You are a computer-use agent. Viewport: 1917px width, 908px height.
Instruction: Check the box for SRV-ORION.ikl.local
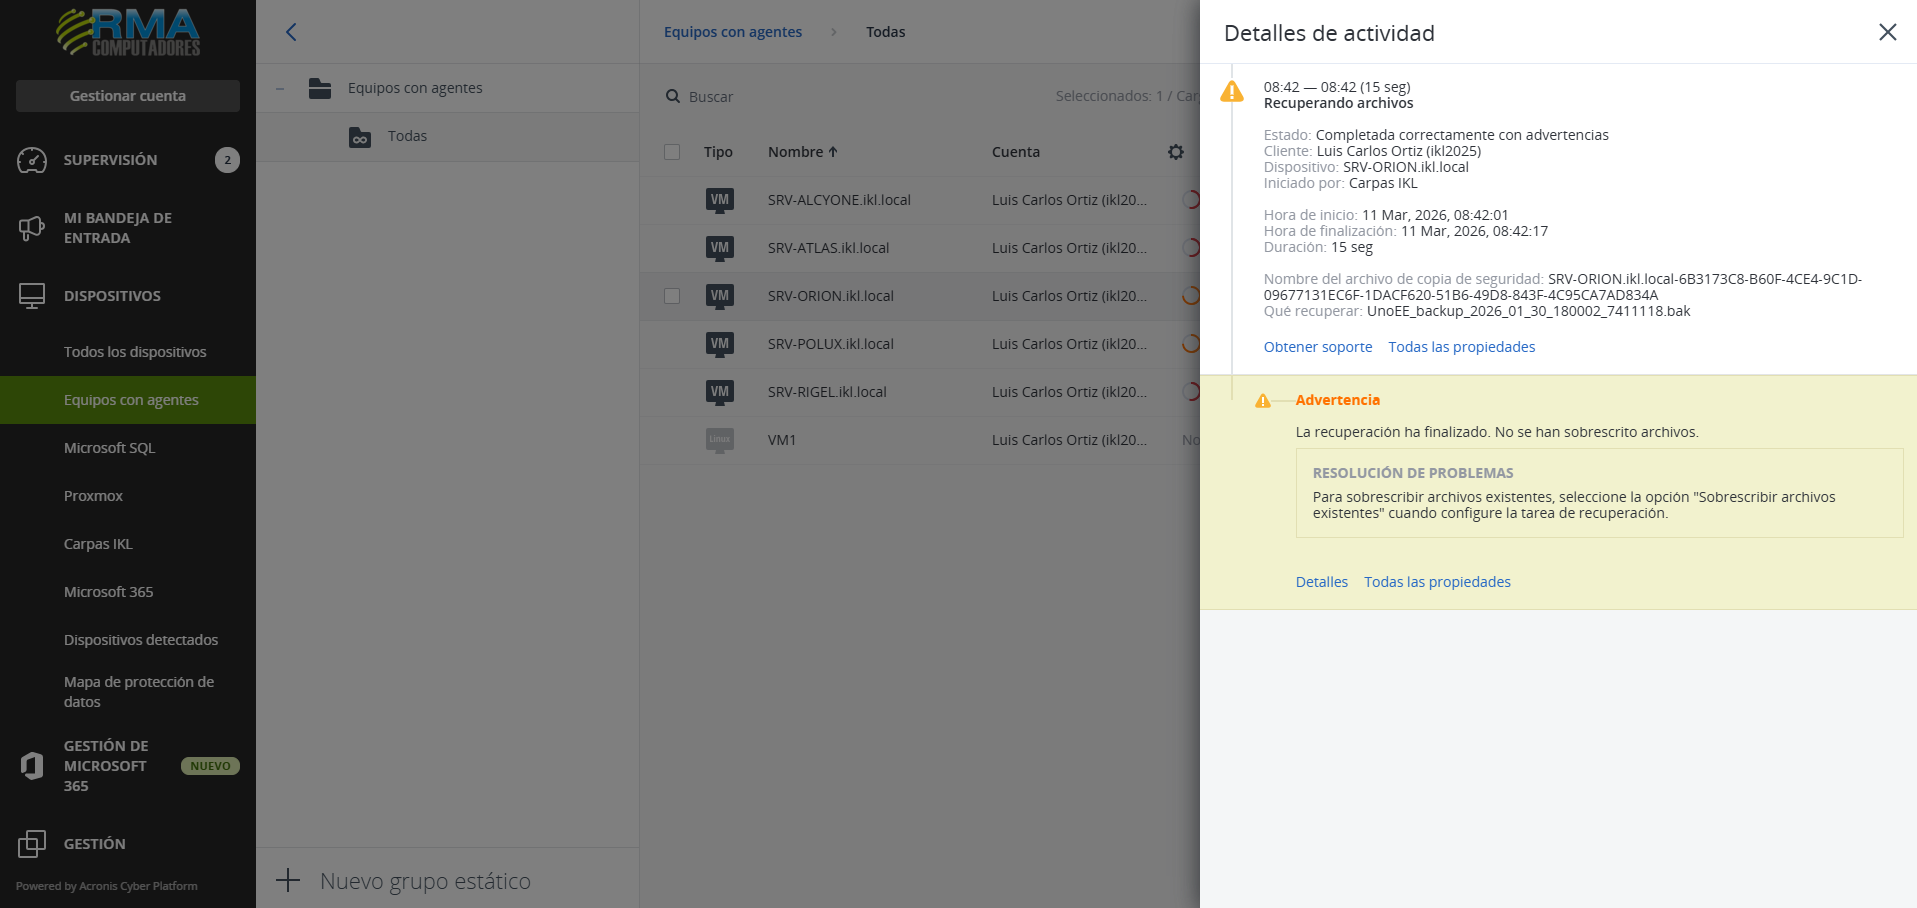(x=672, y=296)
